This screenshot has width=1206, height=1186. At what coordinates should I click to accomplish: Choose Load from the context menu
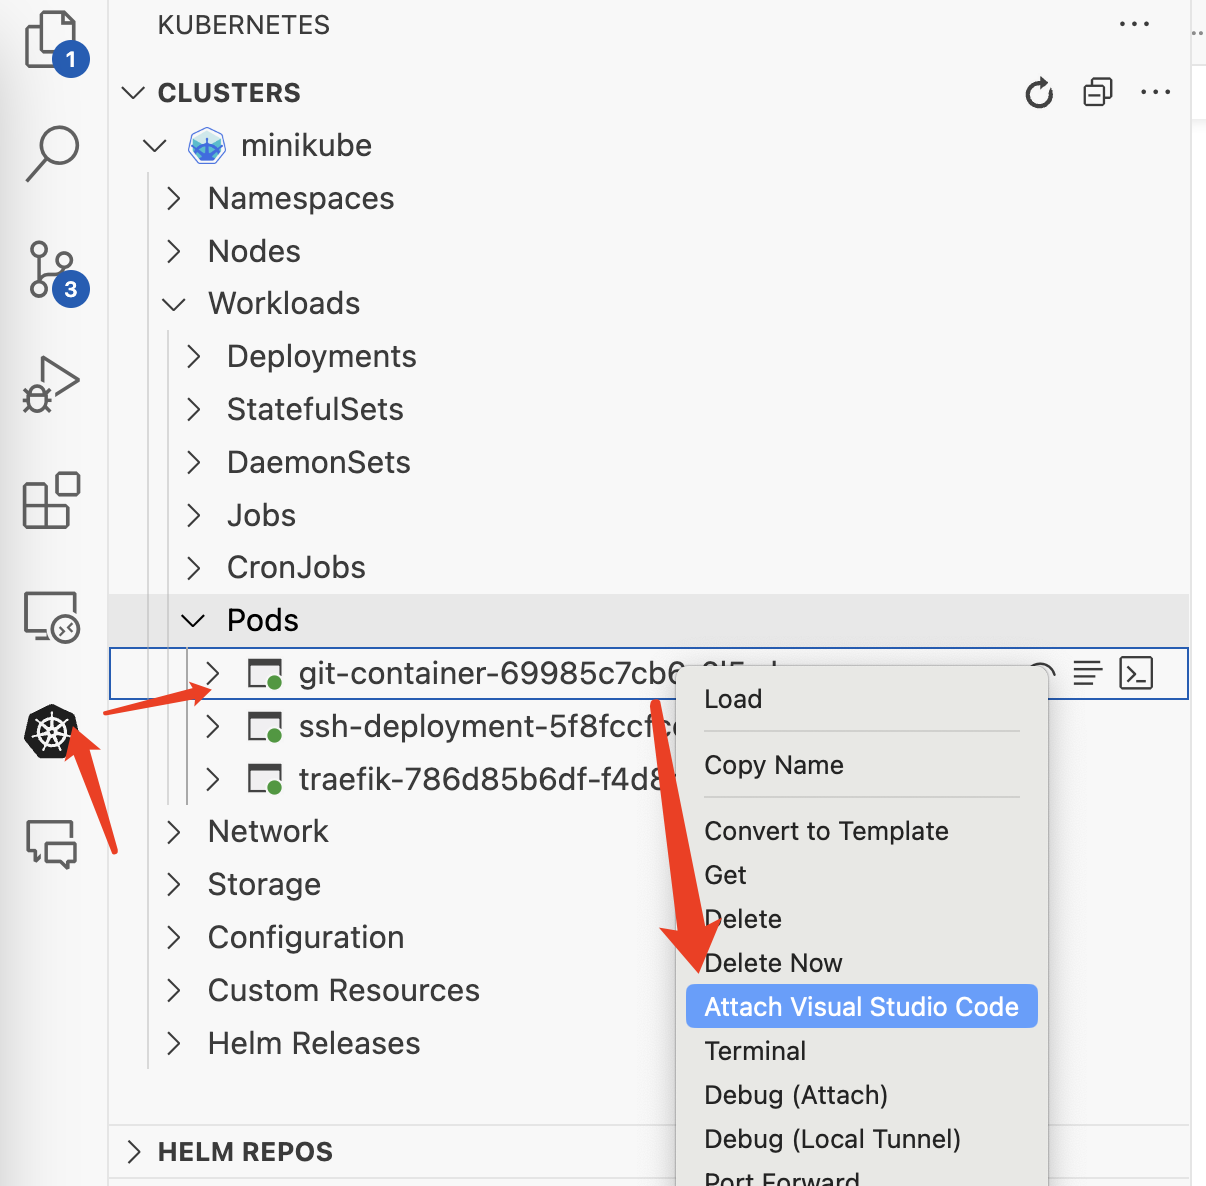(x=862, y=699)
